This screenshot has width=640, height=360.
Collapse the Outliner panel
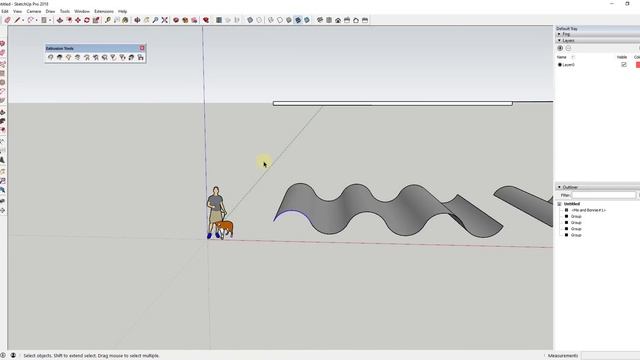(559, 187)
